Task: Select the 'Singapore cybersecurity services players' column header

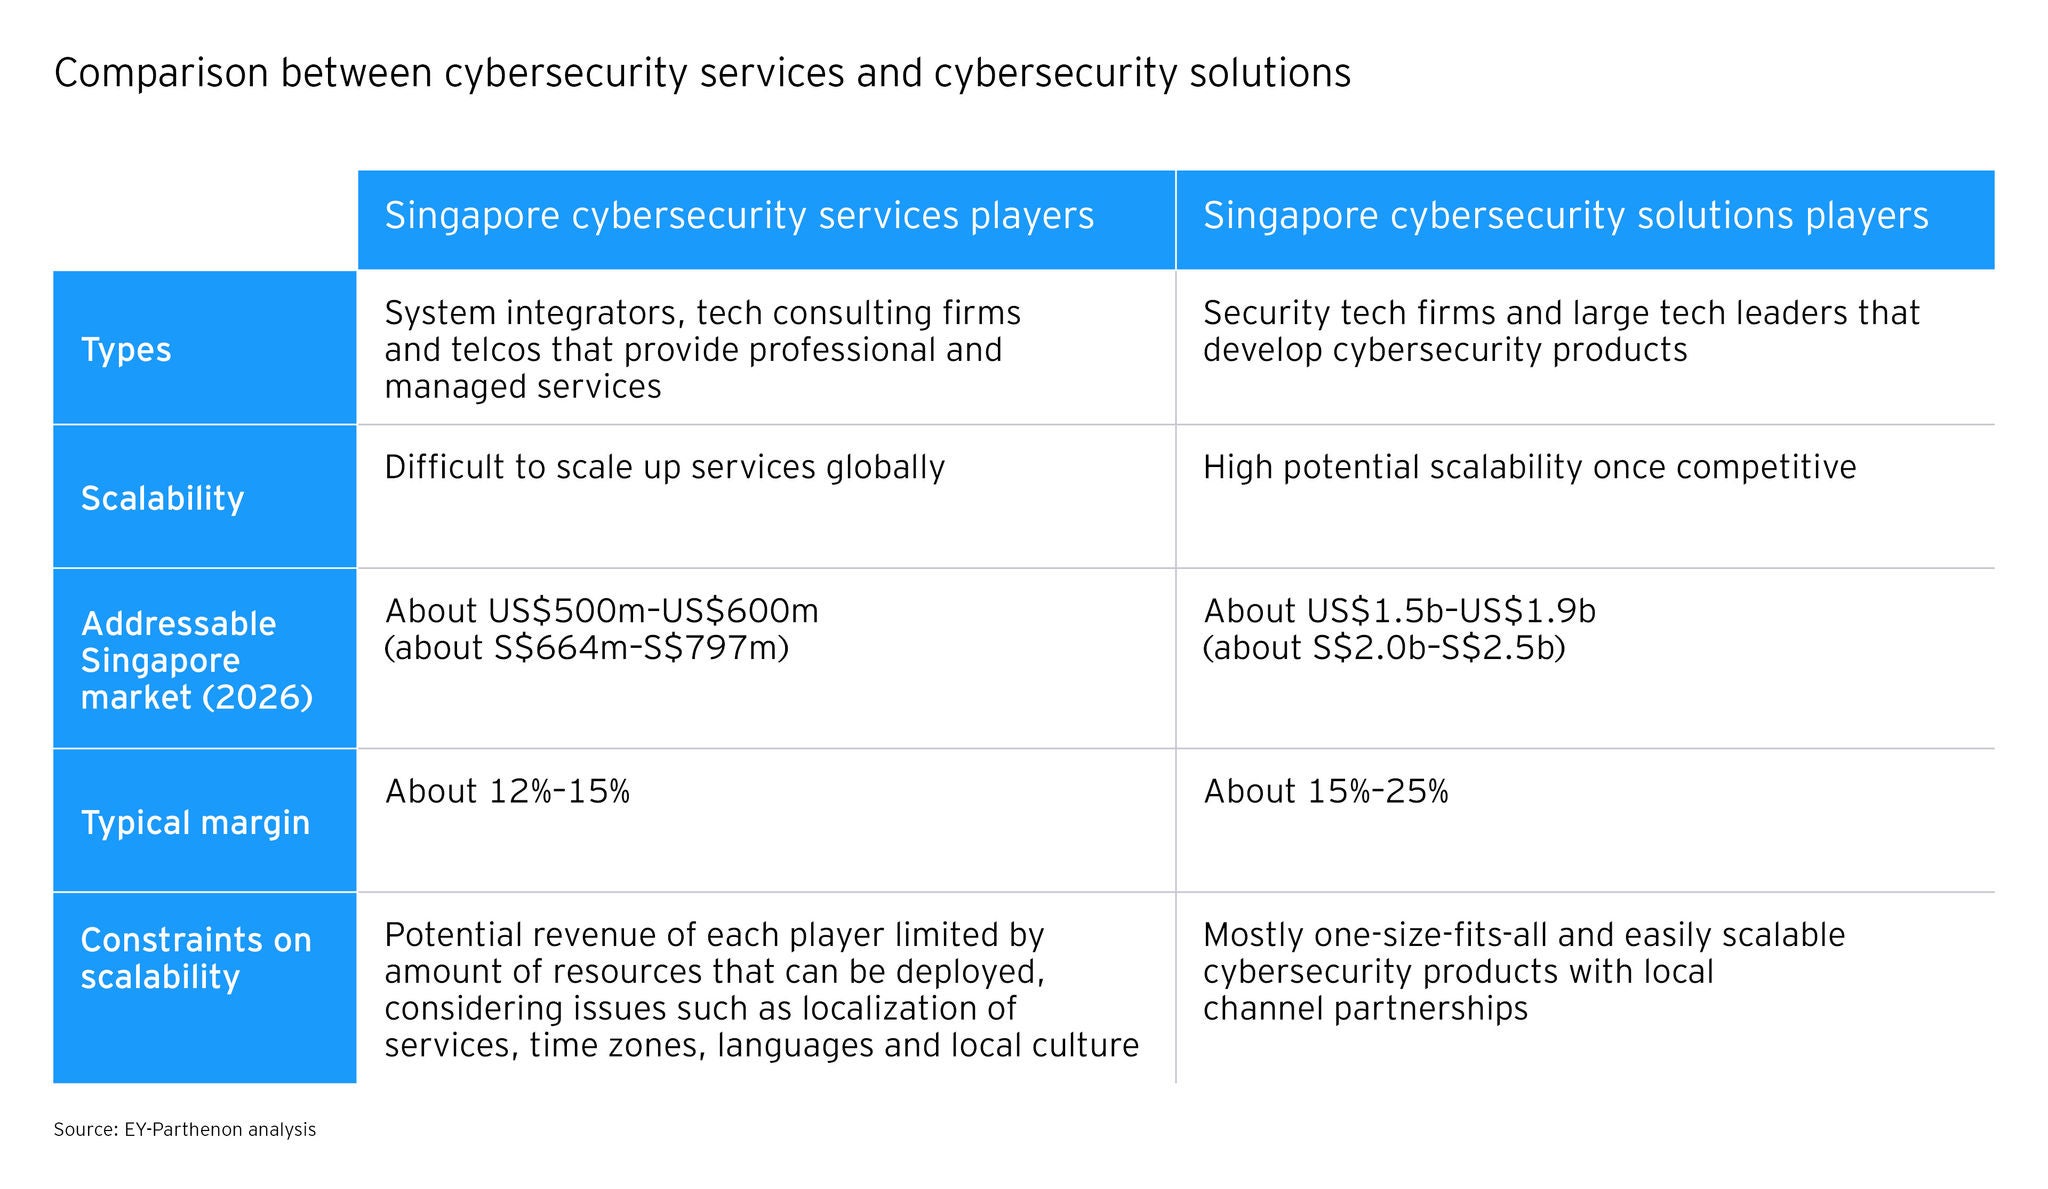Action: tap(739, 217)
